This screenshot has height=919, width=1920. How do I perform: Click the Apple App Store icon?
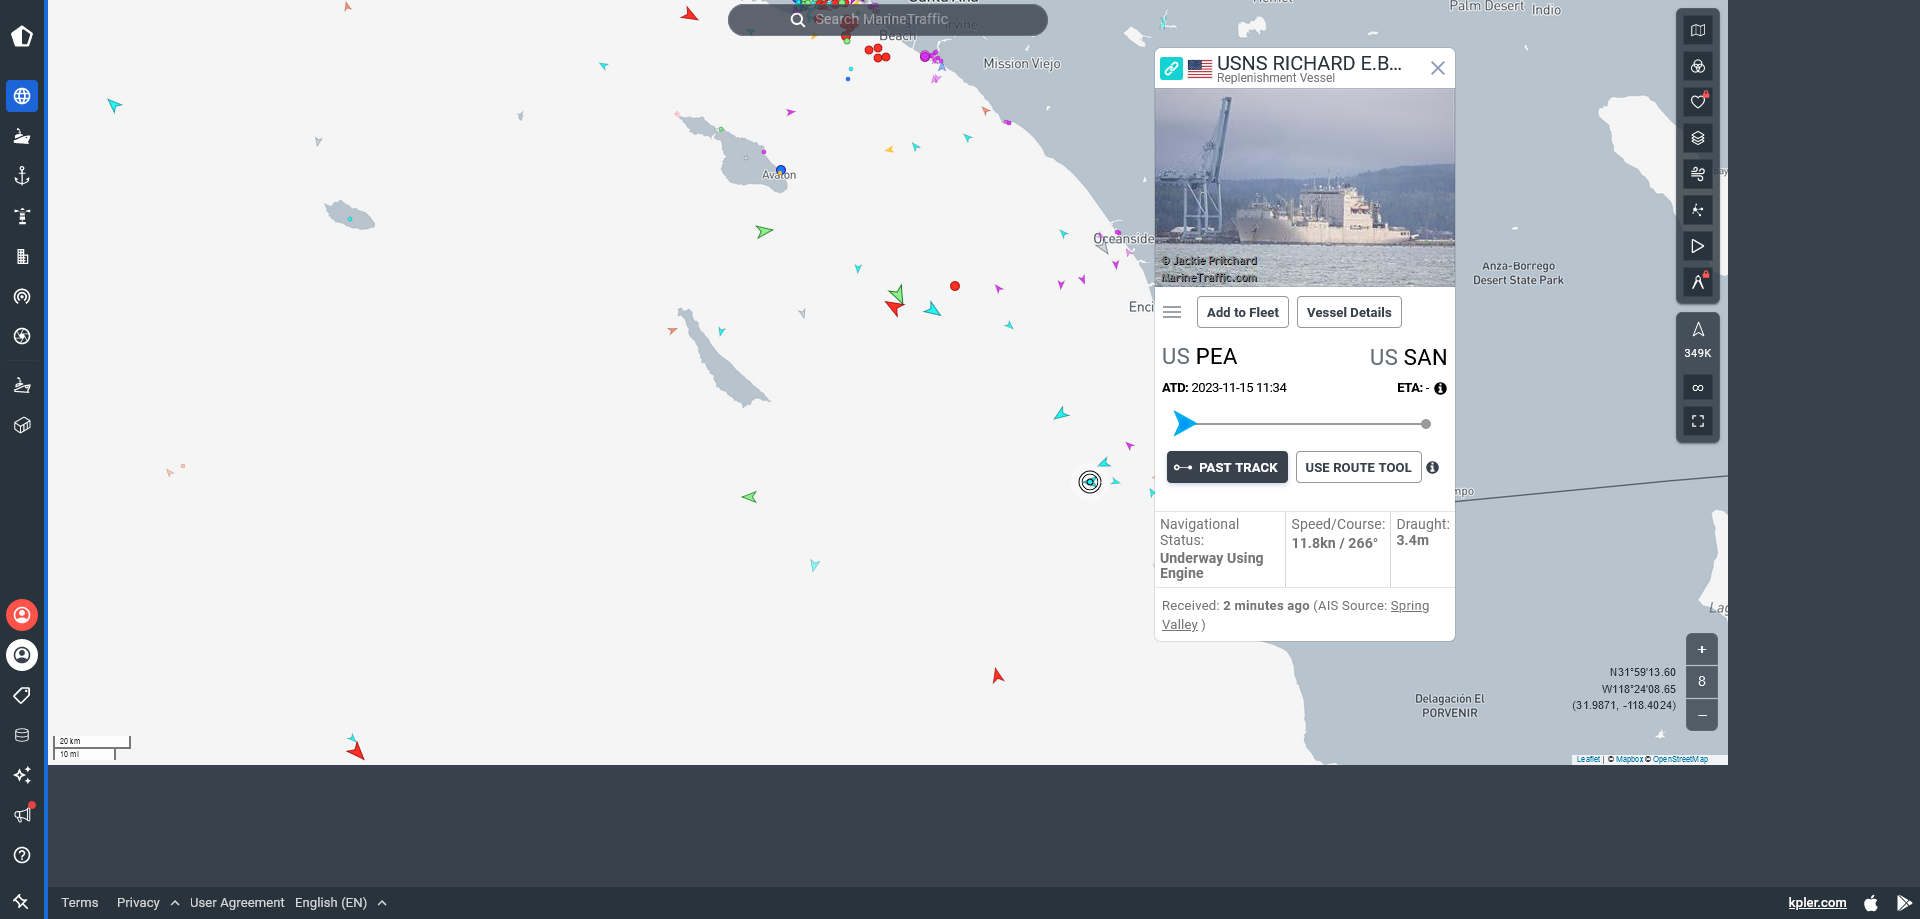(1871, 902)
